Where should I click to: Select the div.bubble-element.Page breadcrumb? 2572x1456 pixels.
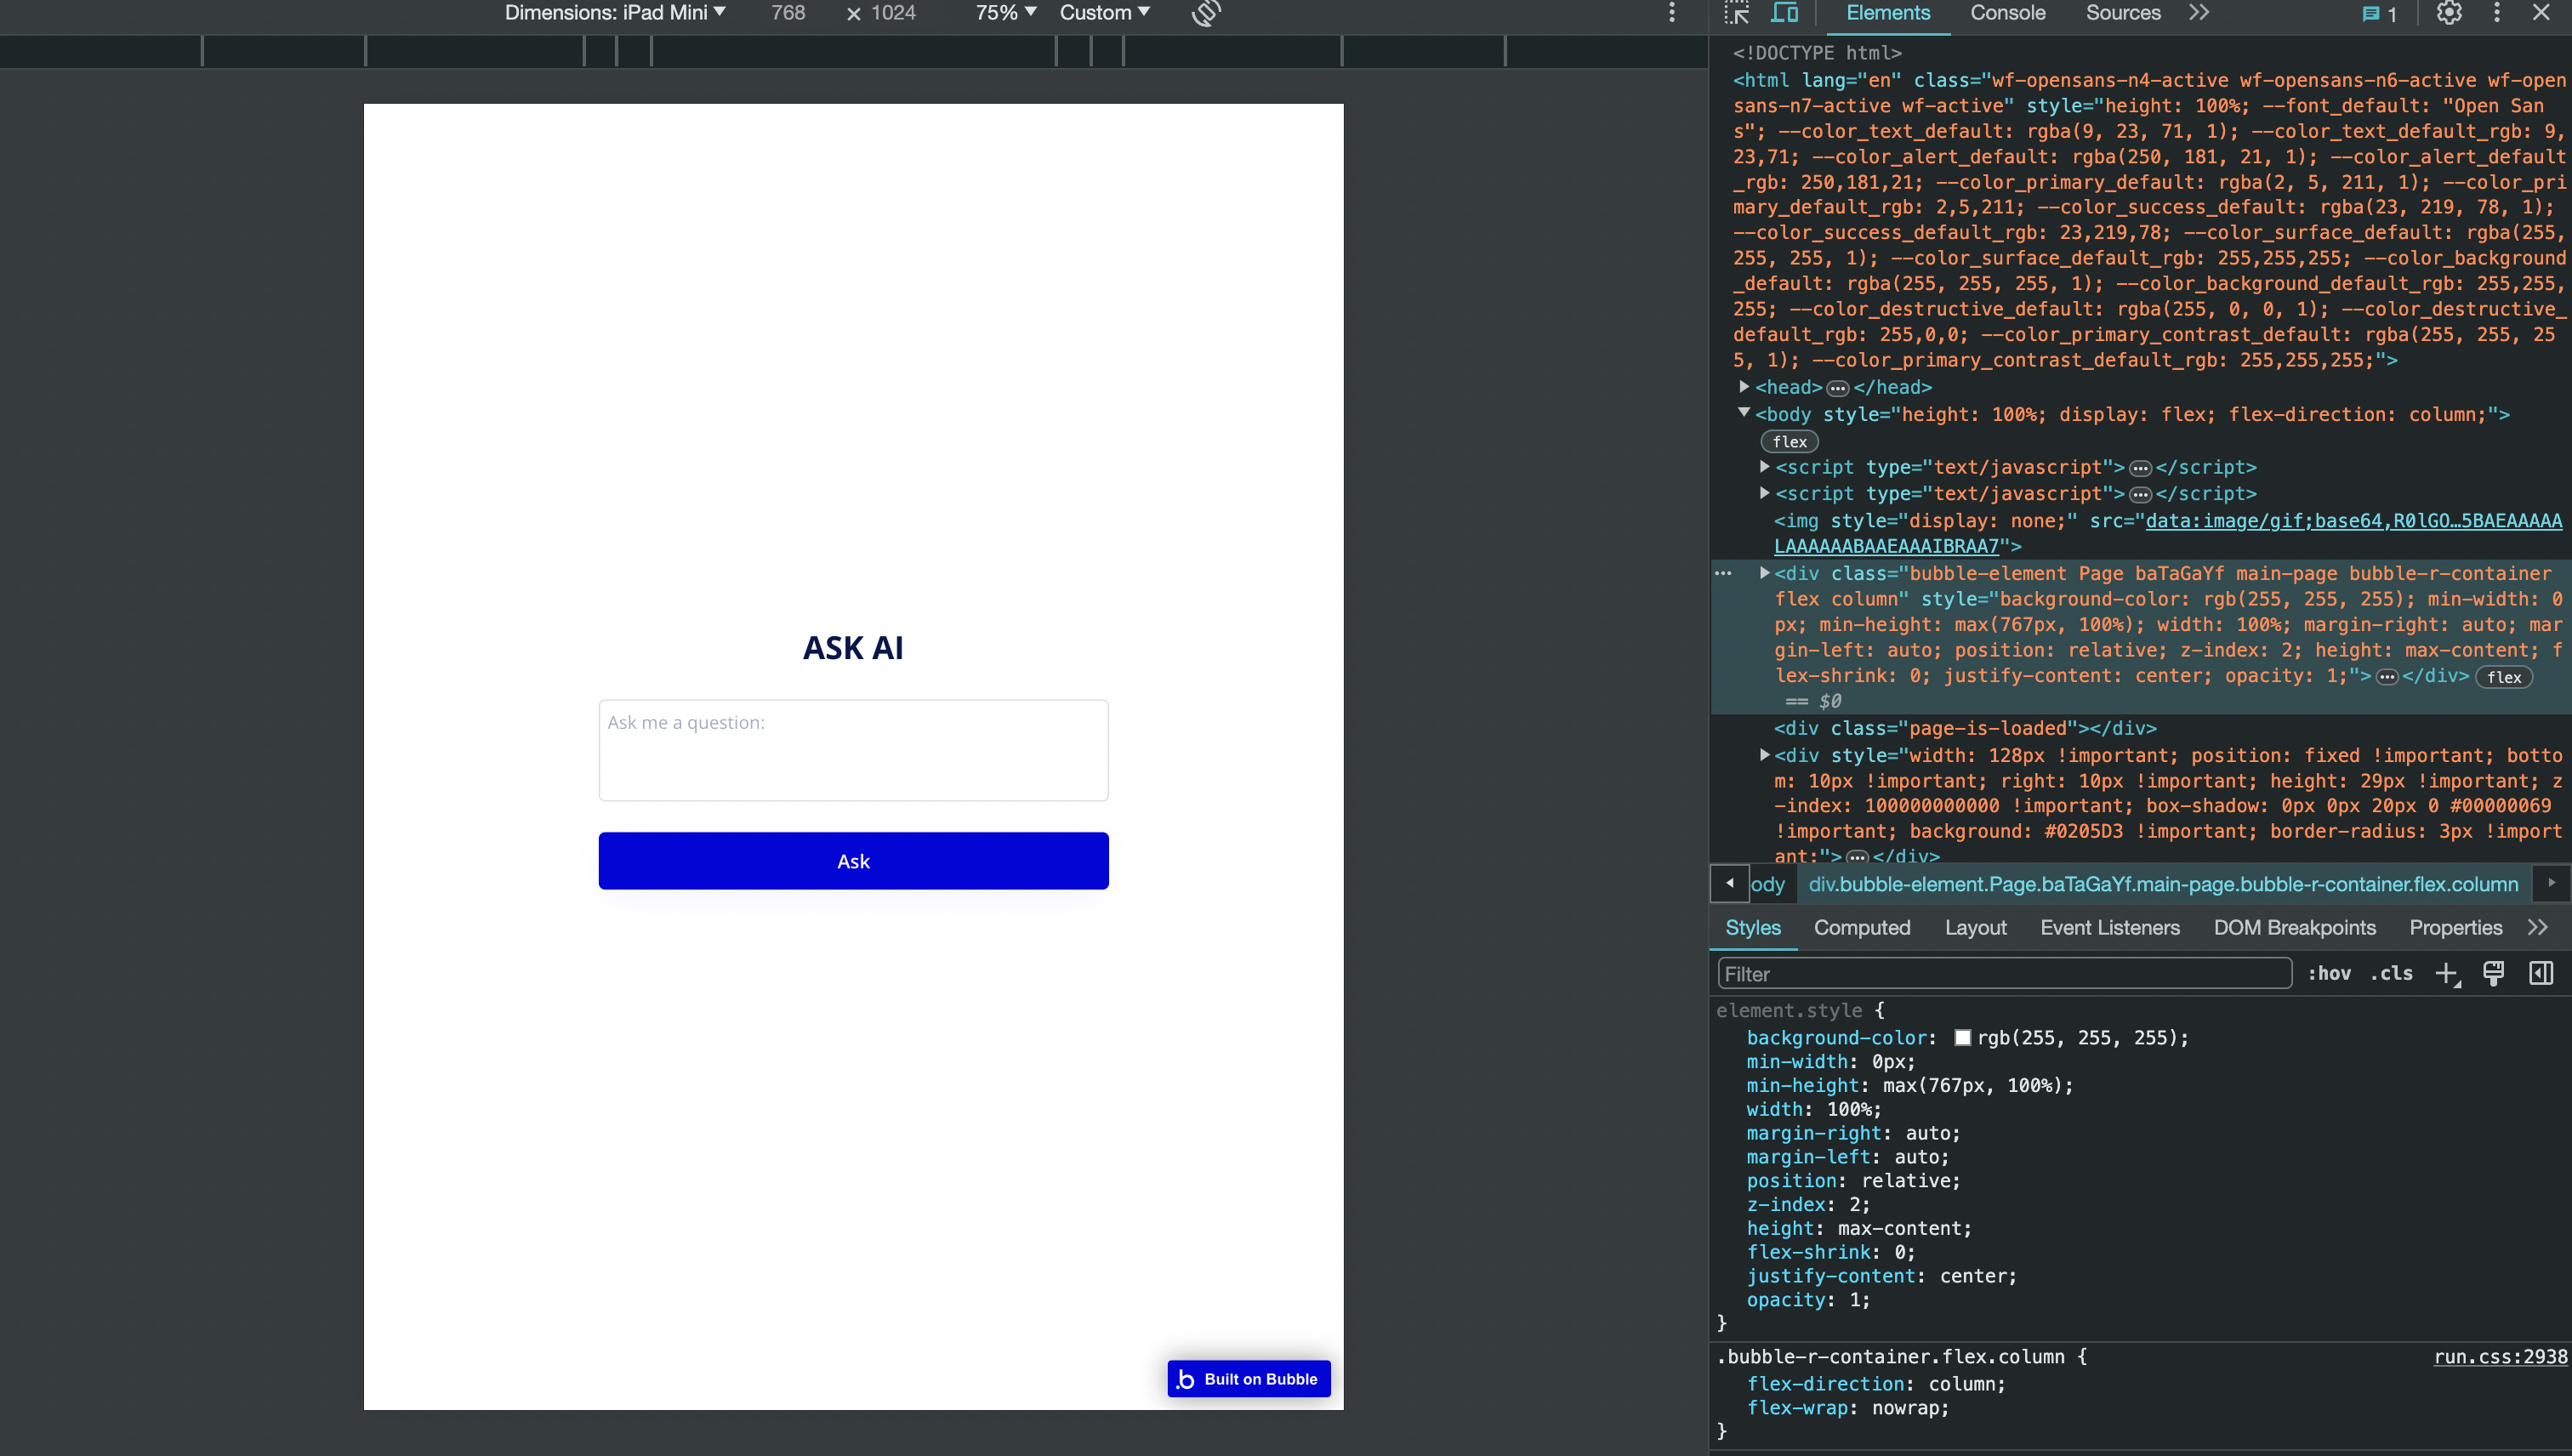[x=2163, y=884]
